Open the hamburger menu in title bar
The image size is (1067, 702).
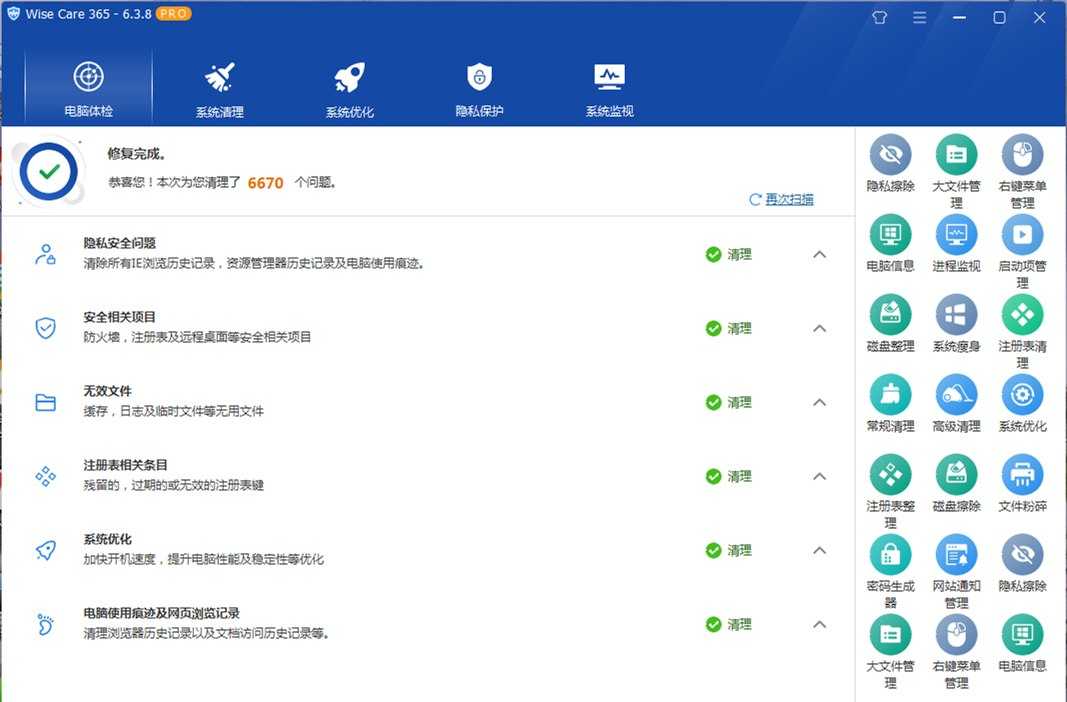919,18
